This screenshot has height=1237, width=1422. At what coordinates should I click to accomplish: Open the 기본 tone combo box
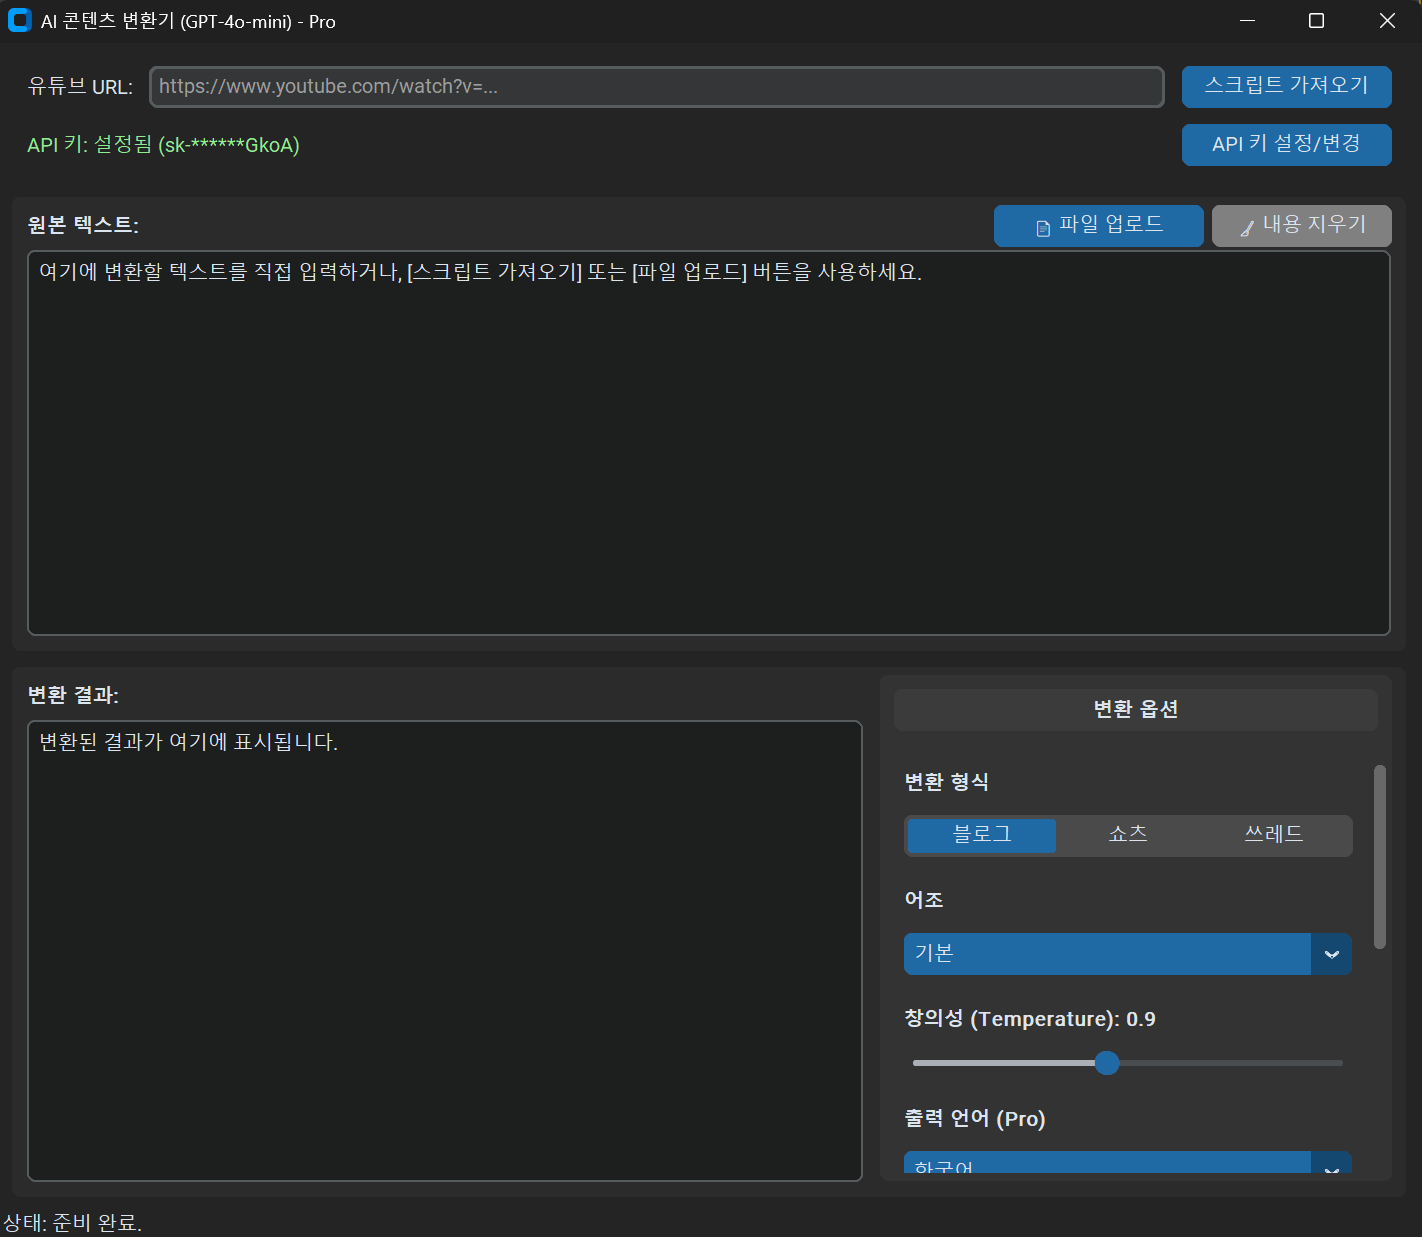click(1106, 954)
